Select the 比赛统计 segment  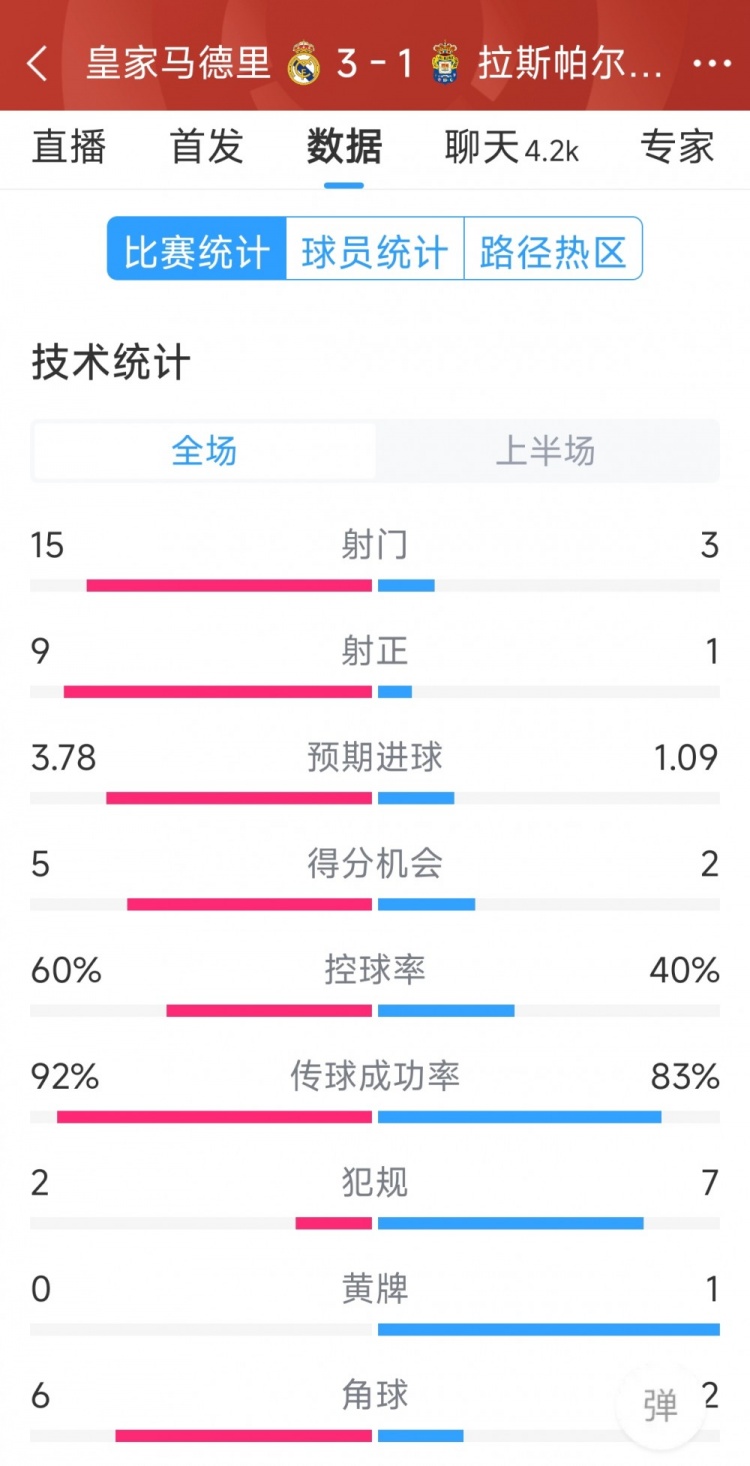[x=197, y=251]
